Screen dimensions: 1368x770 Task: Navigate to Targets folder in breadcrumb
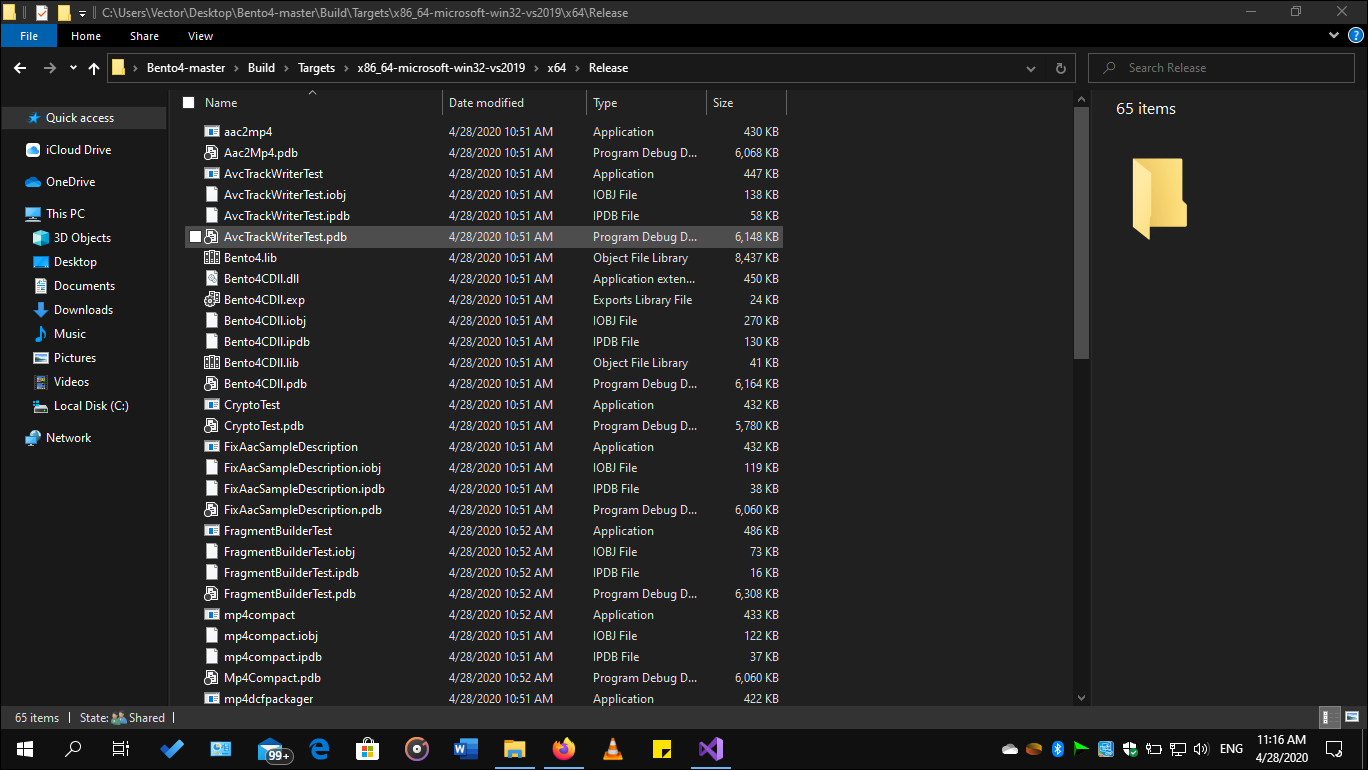(x=316, y=68)
